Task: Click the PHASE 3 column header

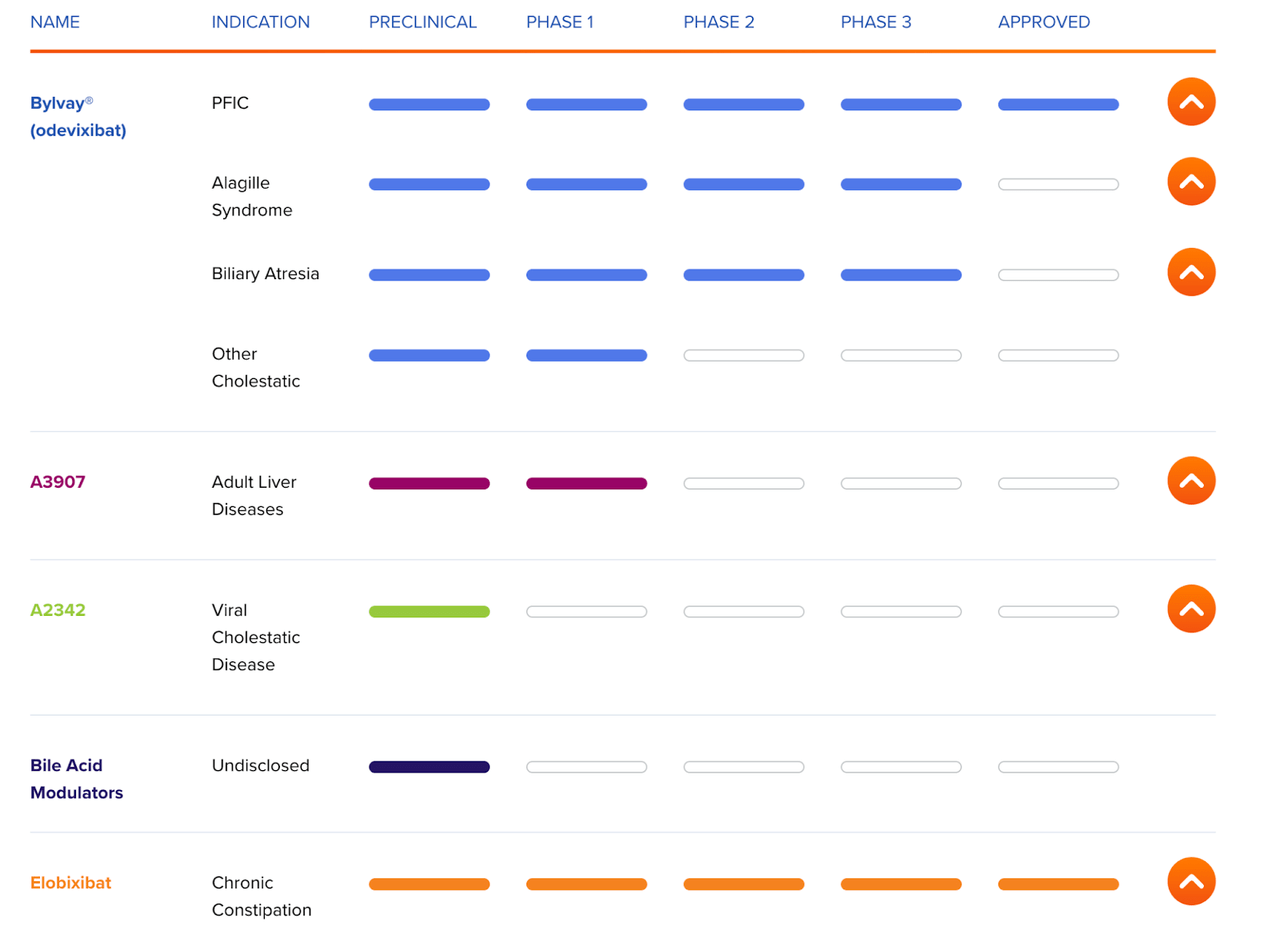Action: (876, 22)
